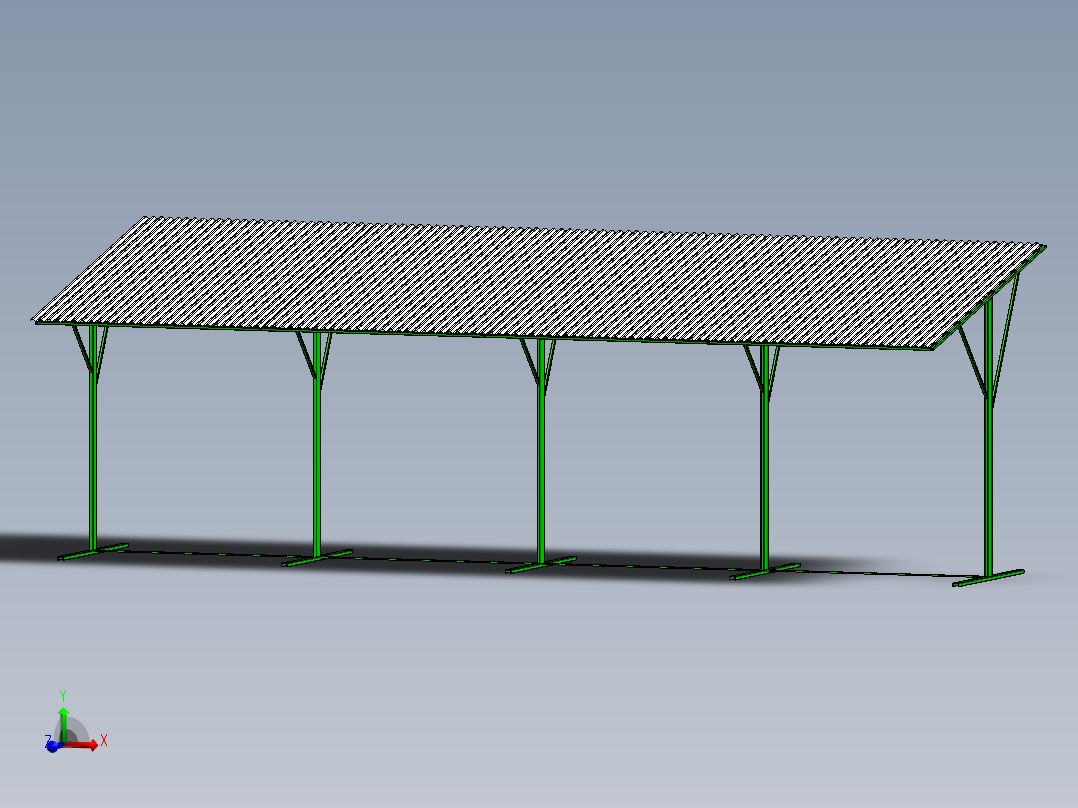Select the fourth column from the left
The height and width of the screenshot is (808, 1078).
point(764,458)
